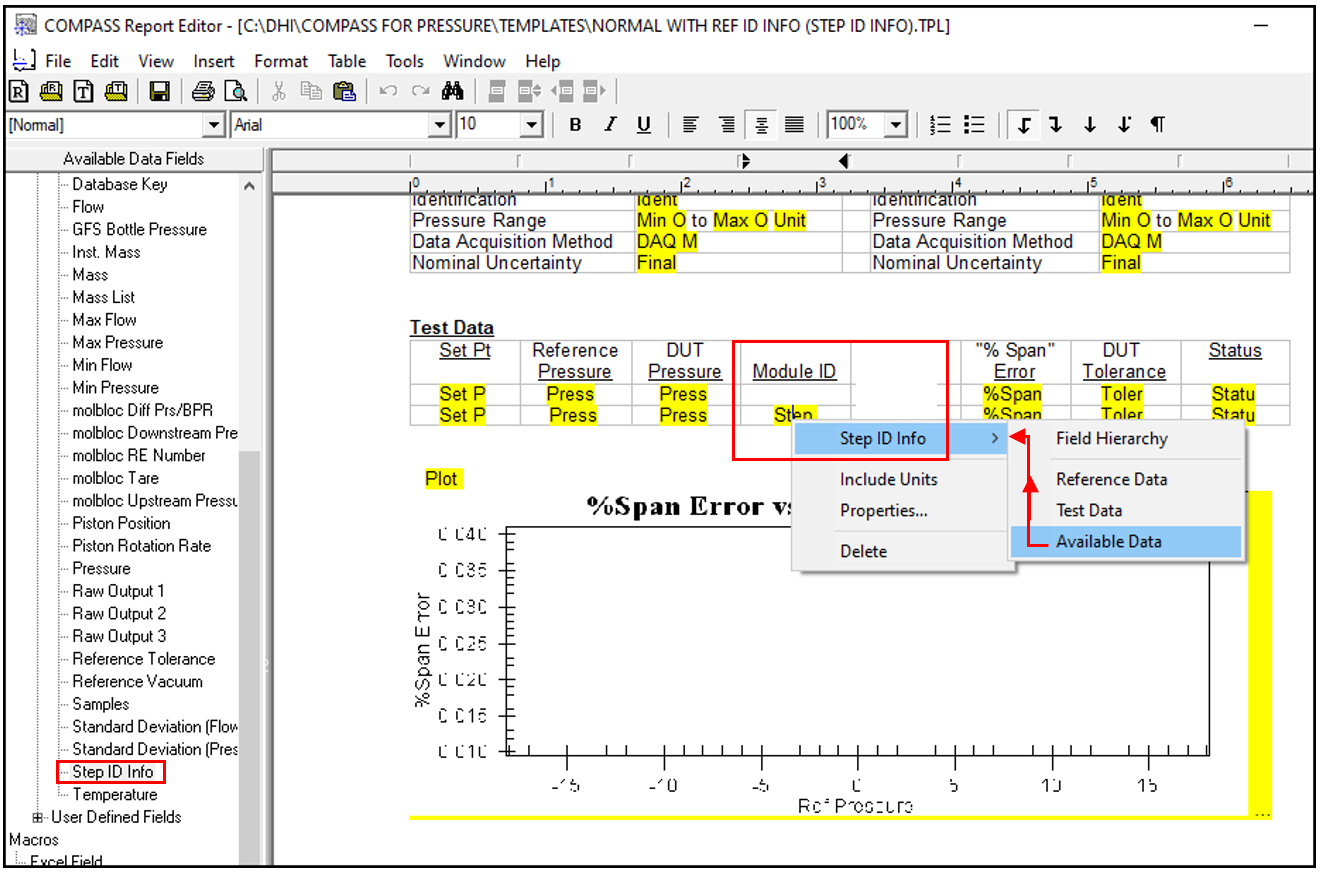The height and width of the screenshot is (873, 1322).
Task: Toggle right text alignment
Action: [x=727, y=125]
